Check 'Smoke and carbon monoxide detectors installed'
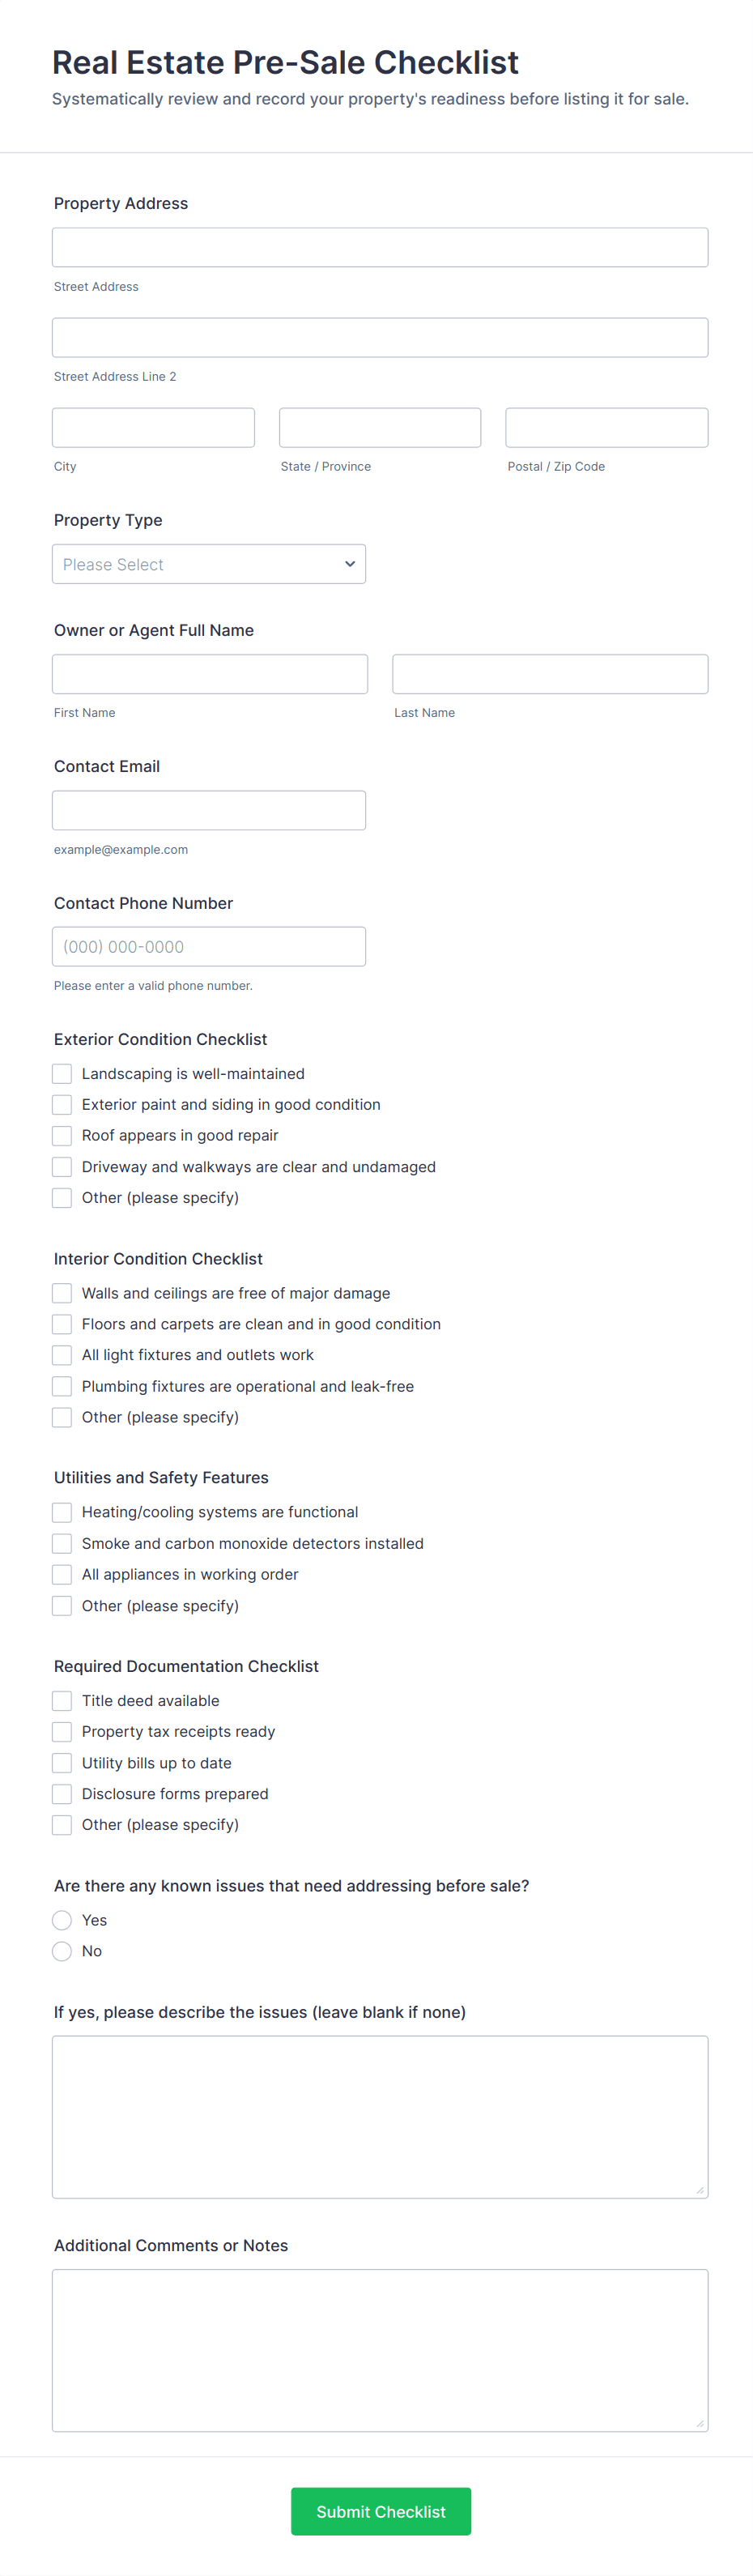 tap(62, 1543)
